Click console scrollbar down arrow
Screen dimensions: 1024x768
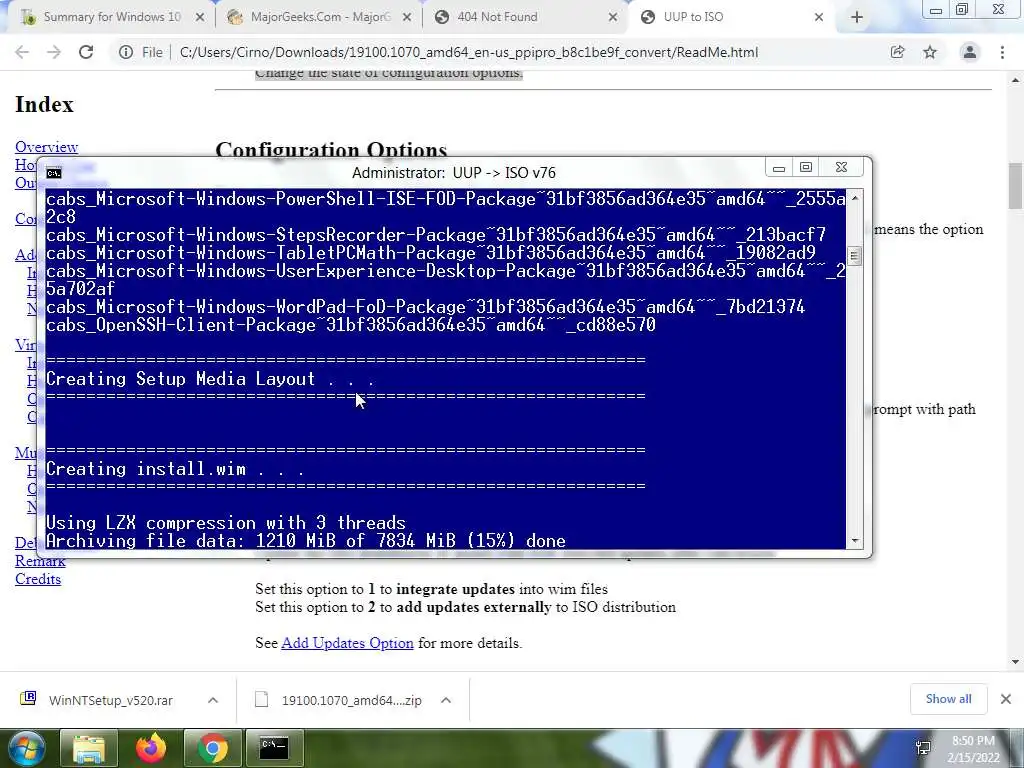pos(854,541)
